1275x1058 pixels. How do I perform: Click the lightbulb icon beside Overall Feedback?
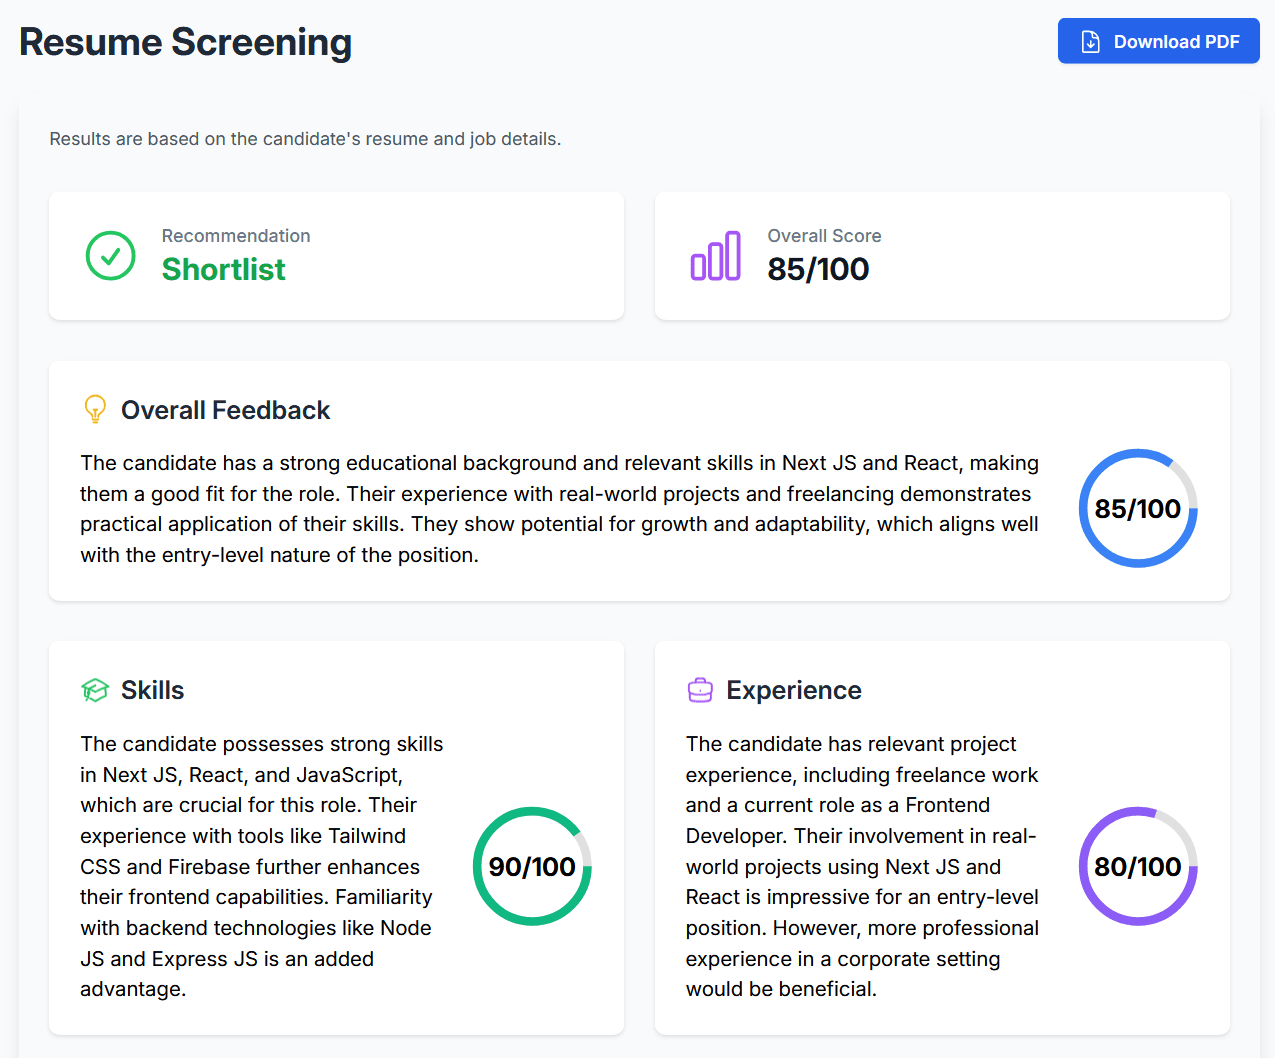pyautogui.click(x=95, y=410)
